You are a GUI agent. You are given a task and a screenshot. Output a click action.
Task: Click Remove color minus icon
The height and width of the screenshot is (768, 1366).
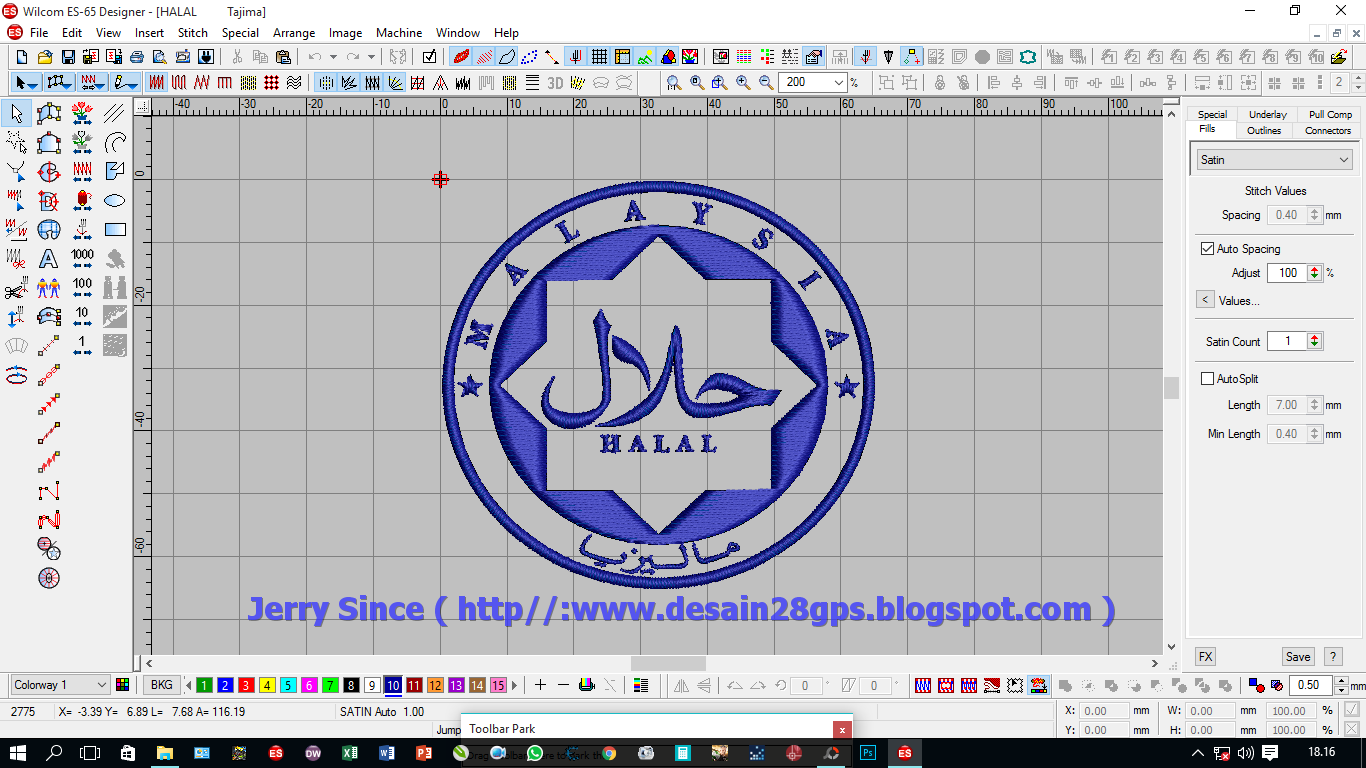[563, 685]
